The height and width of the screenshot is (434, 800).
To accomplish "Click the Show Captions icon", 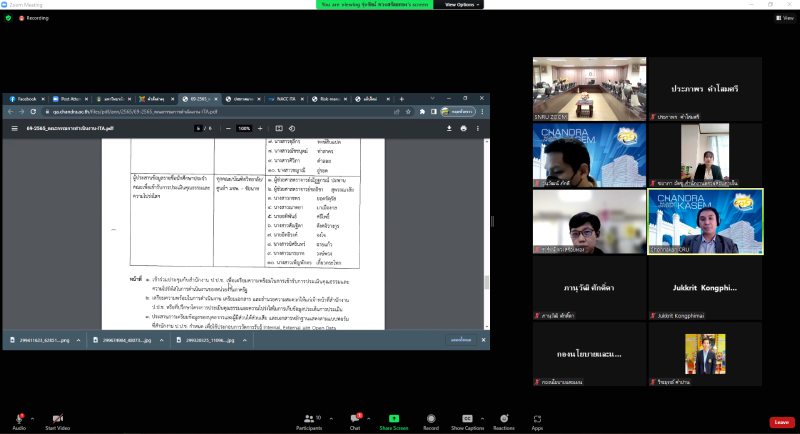I will 466,418.
